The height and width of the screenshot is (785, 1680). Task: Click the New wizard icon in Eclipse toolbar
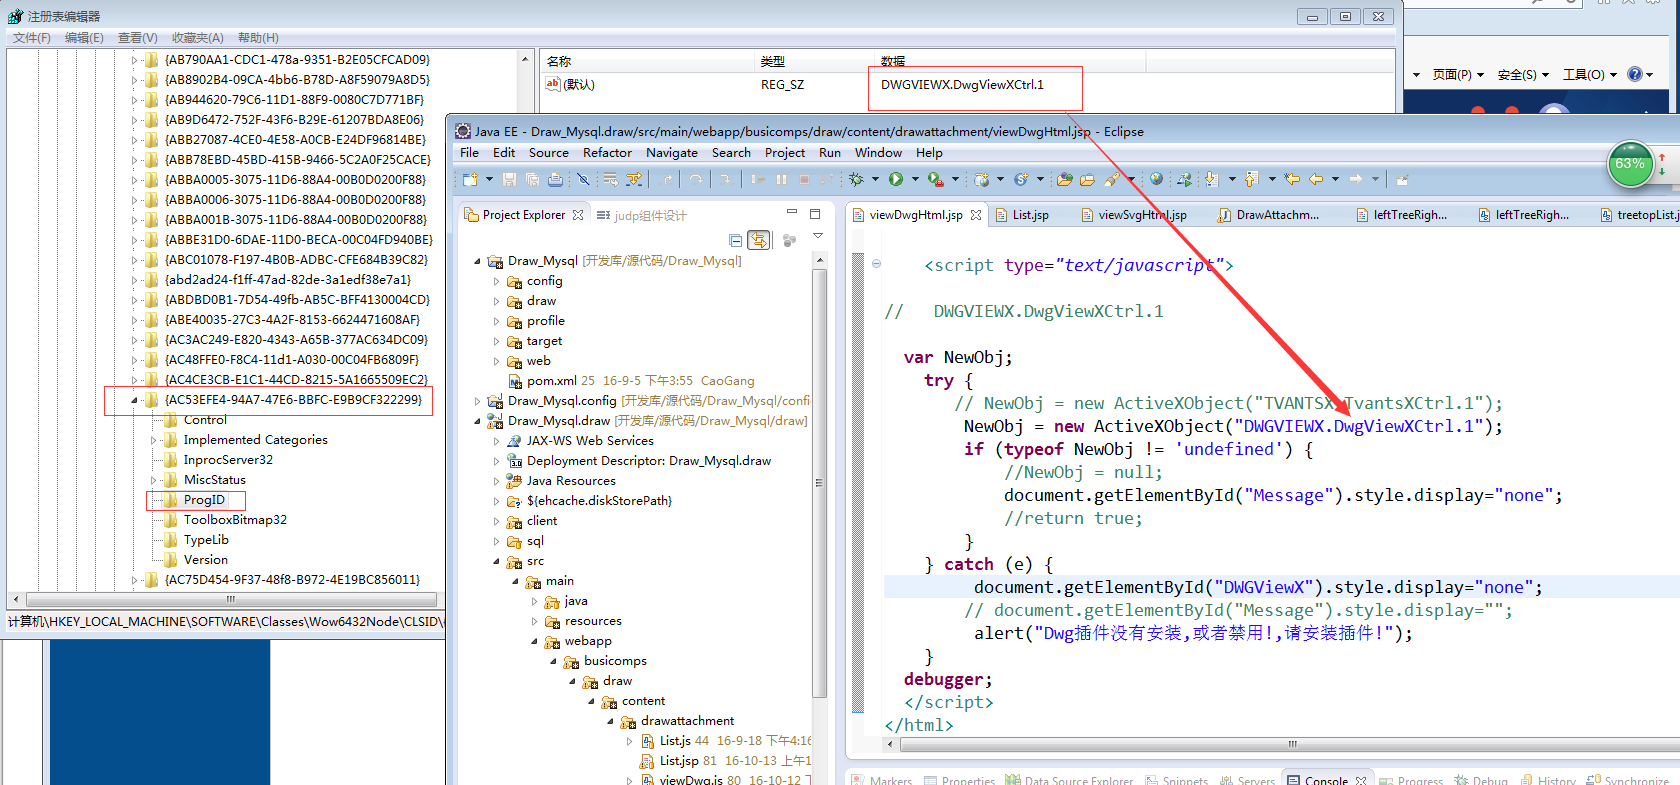[x=470, y=179]
